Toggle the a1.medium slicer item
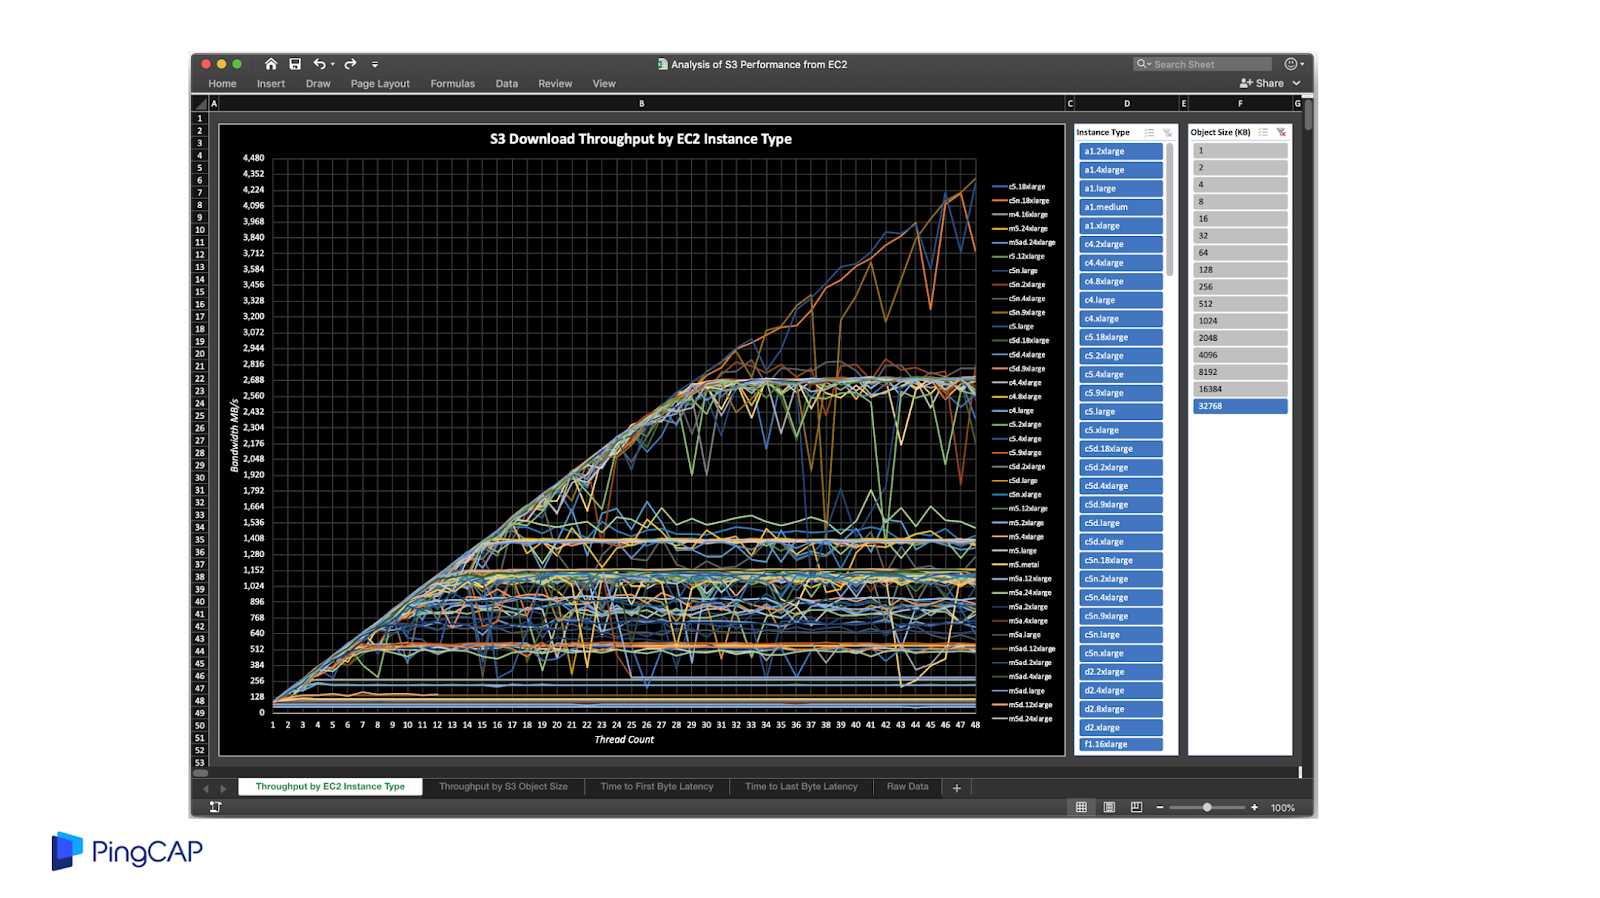This screenshot has width=1600, height=898. click(x=1120, y=207)
